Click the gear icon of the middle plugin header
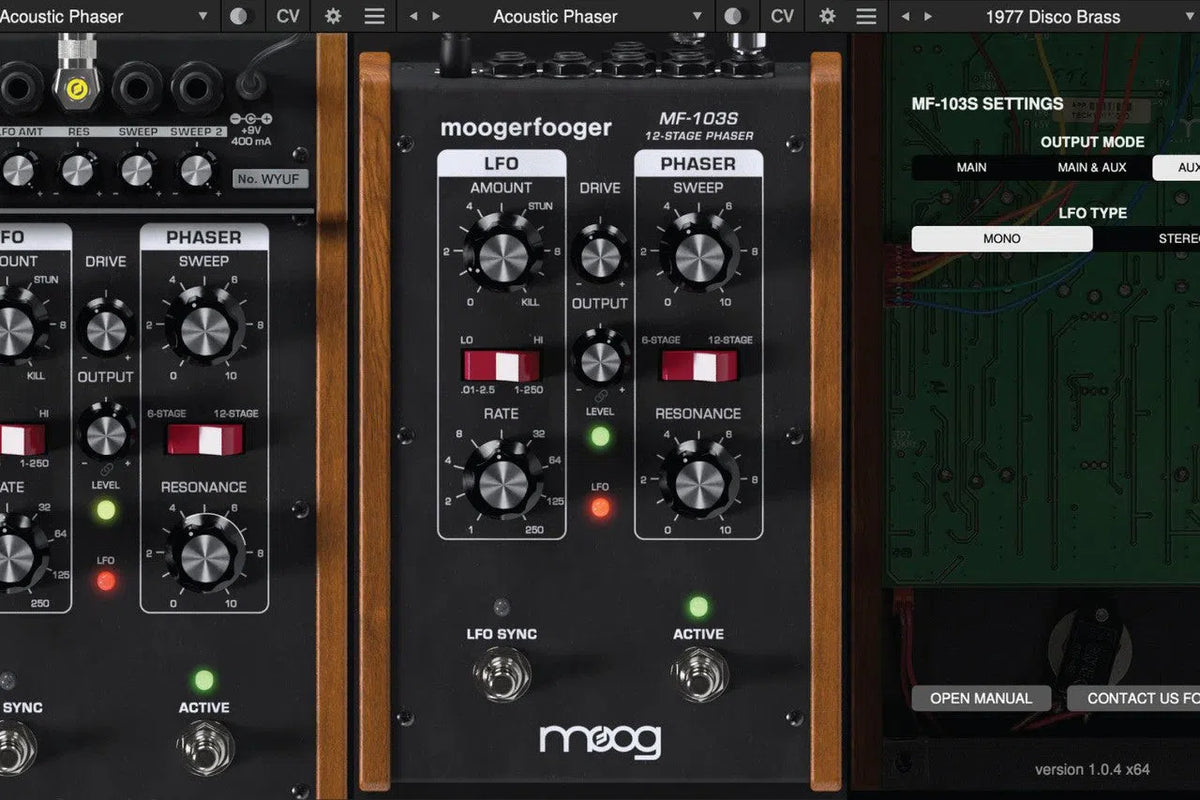 [x=827, y=16]
